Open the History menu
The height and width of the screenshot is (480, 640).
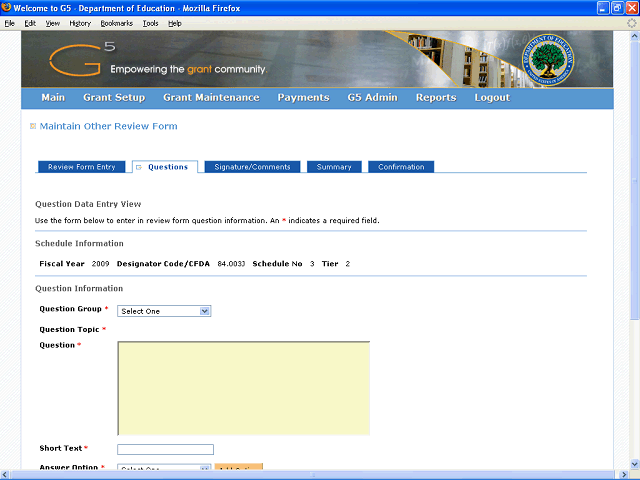[80, 23]
